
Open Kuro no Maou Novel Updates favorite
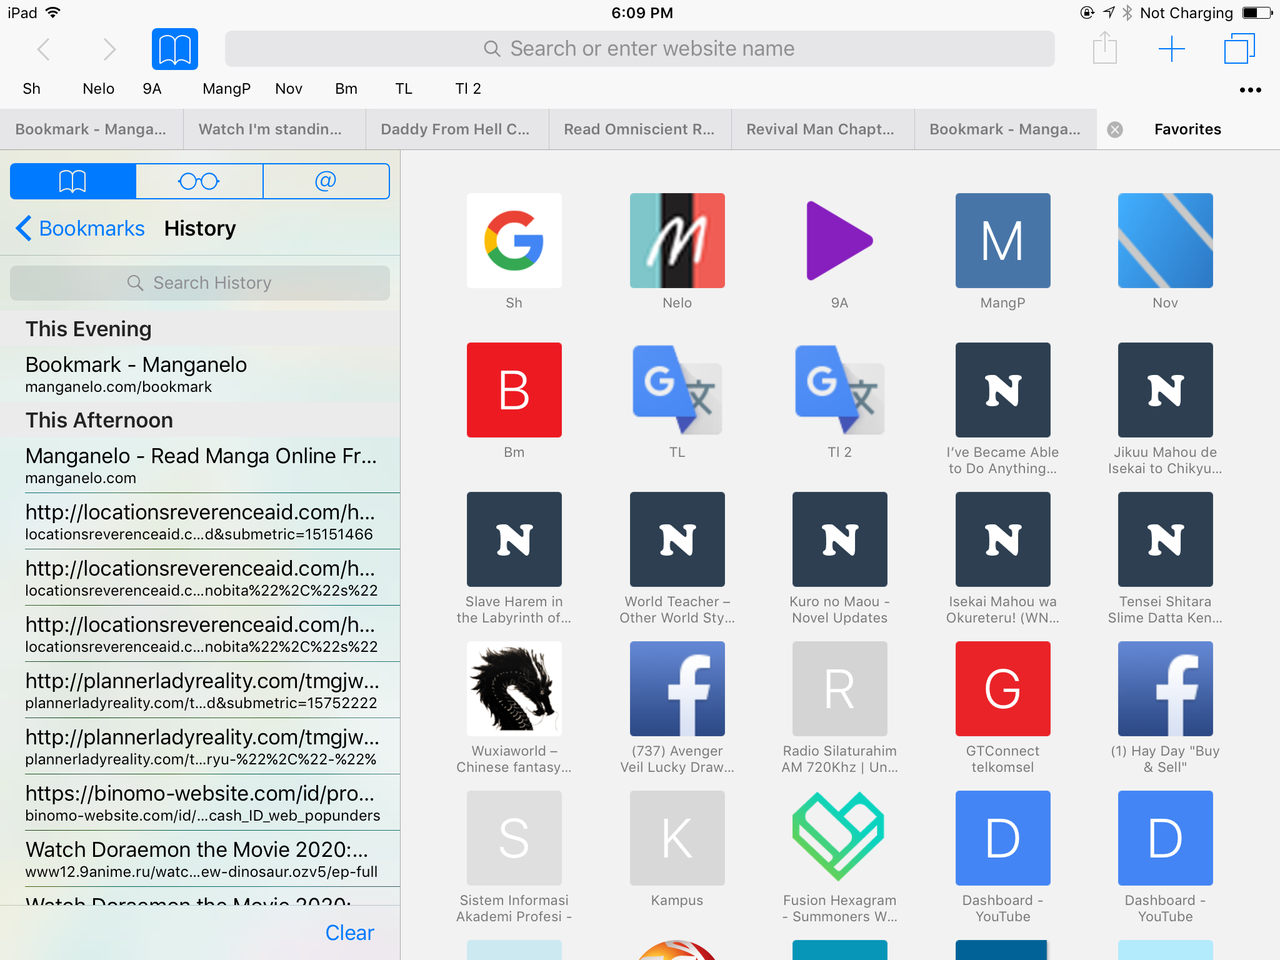pyautogui.click(x=840, y=539)
